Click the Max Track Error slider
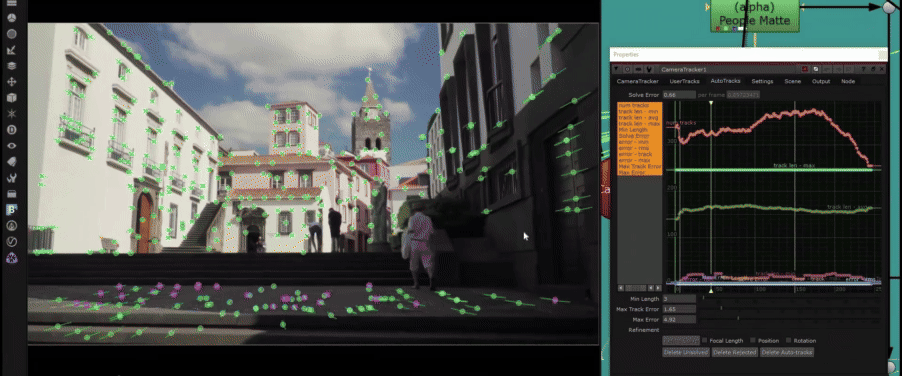 click(791, 309)
